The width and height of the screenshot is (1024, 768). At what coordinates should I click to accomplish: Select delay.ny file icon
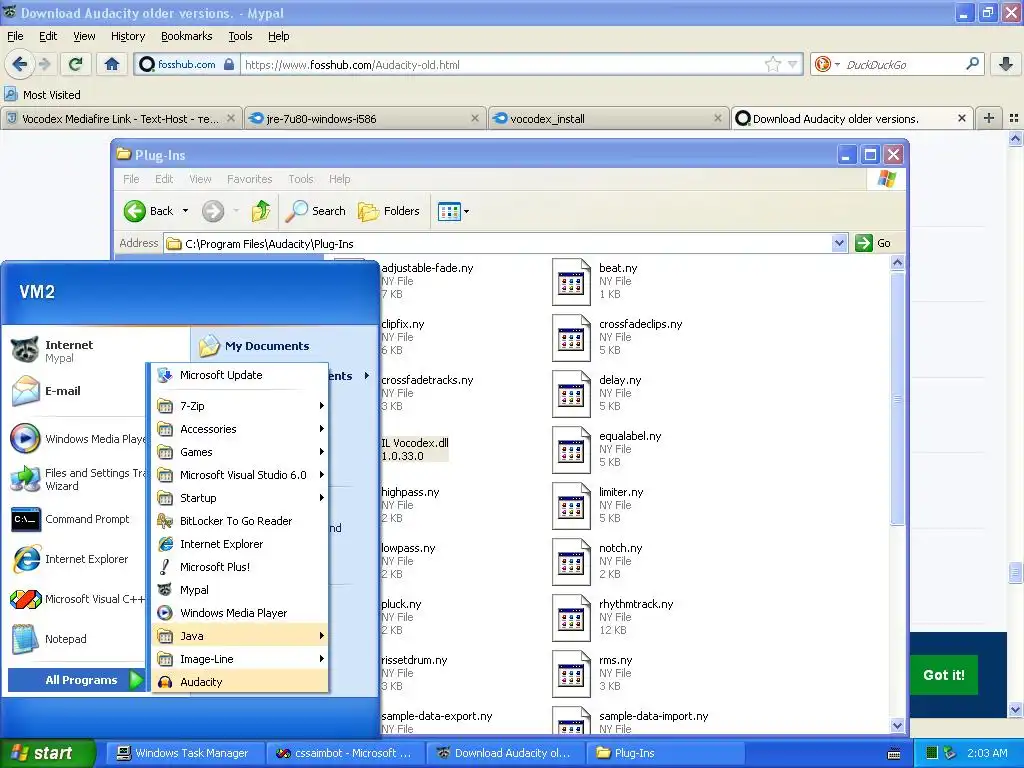coord(571,394)
